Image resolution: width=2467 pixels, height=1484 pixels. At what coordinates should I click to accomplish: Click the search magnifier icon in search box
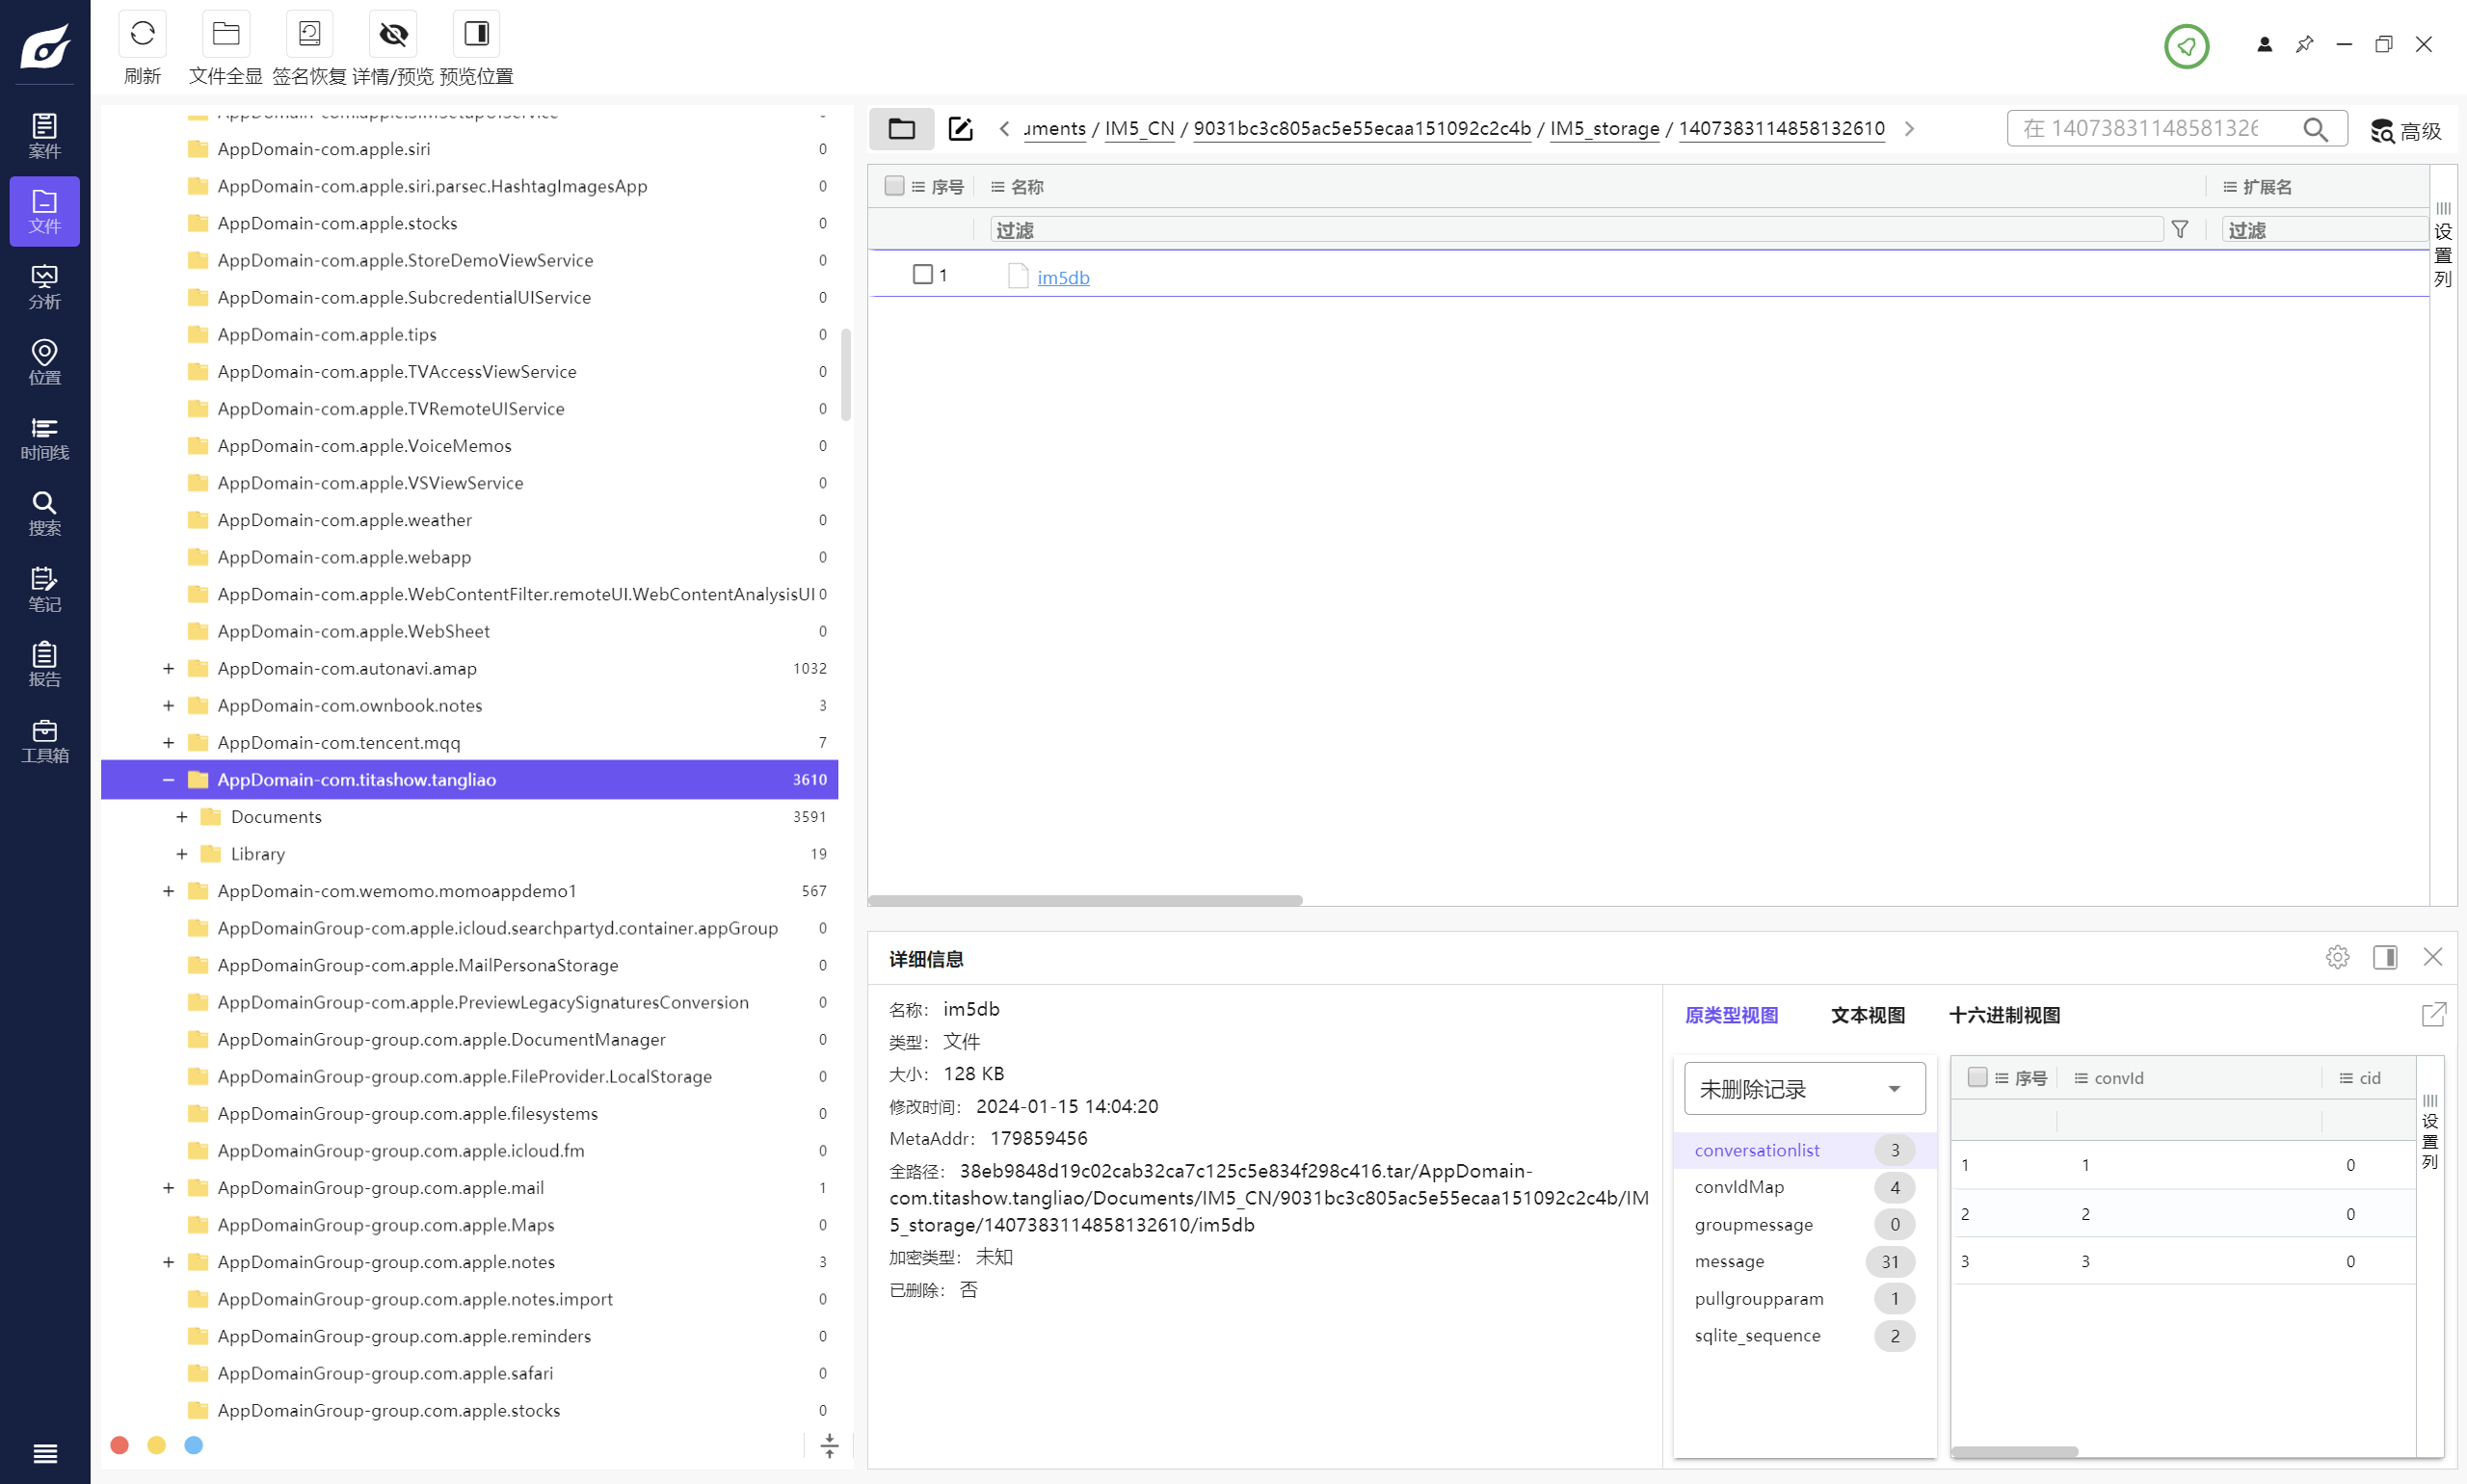[x=2315, y=129]
